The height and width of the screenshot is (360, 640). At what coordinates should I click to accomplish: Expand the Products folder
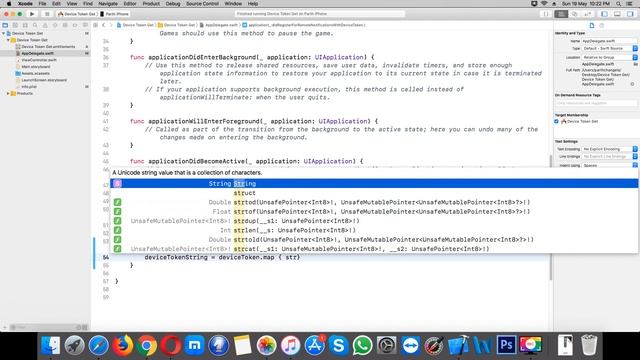8,93
